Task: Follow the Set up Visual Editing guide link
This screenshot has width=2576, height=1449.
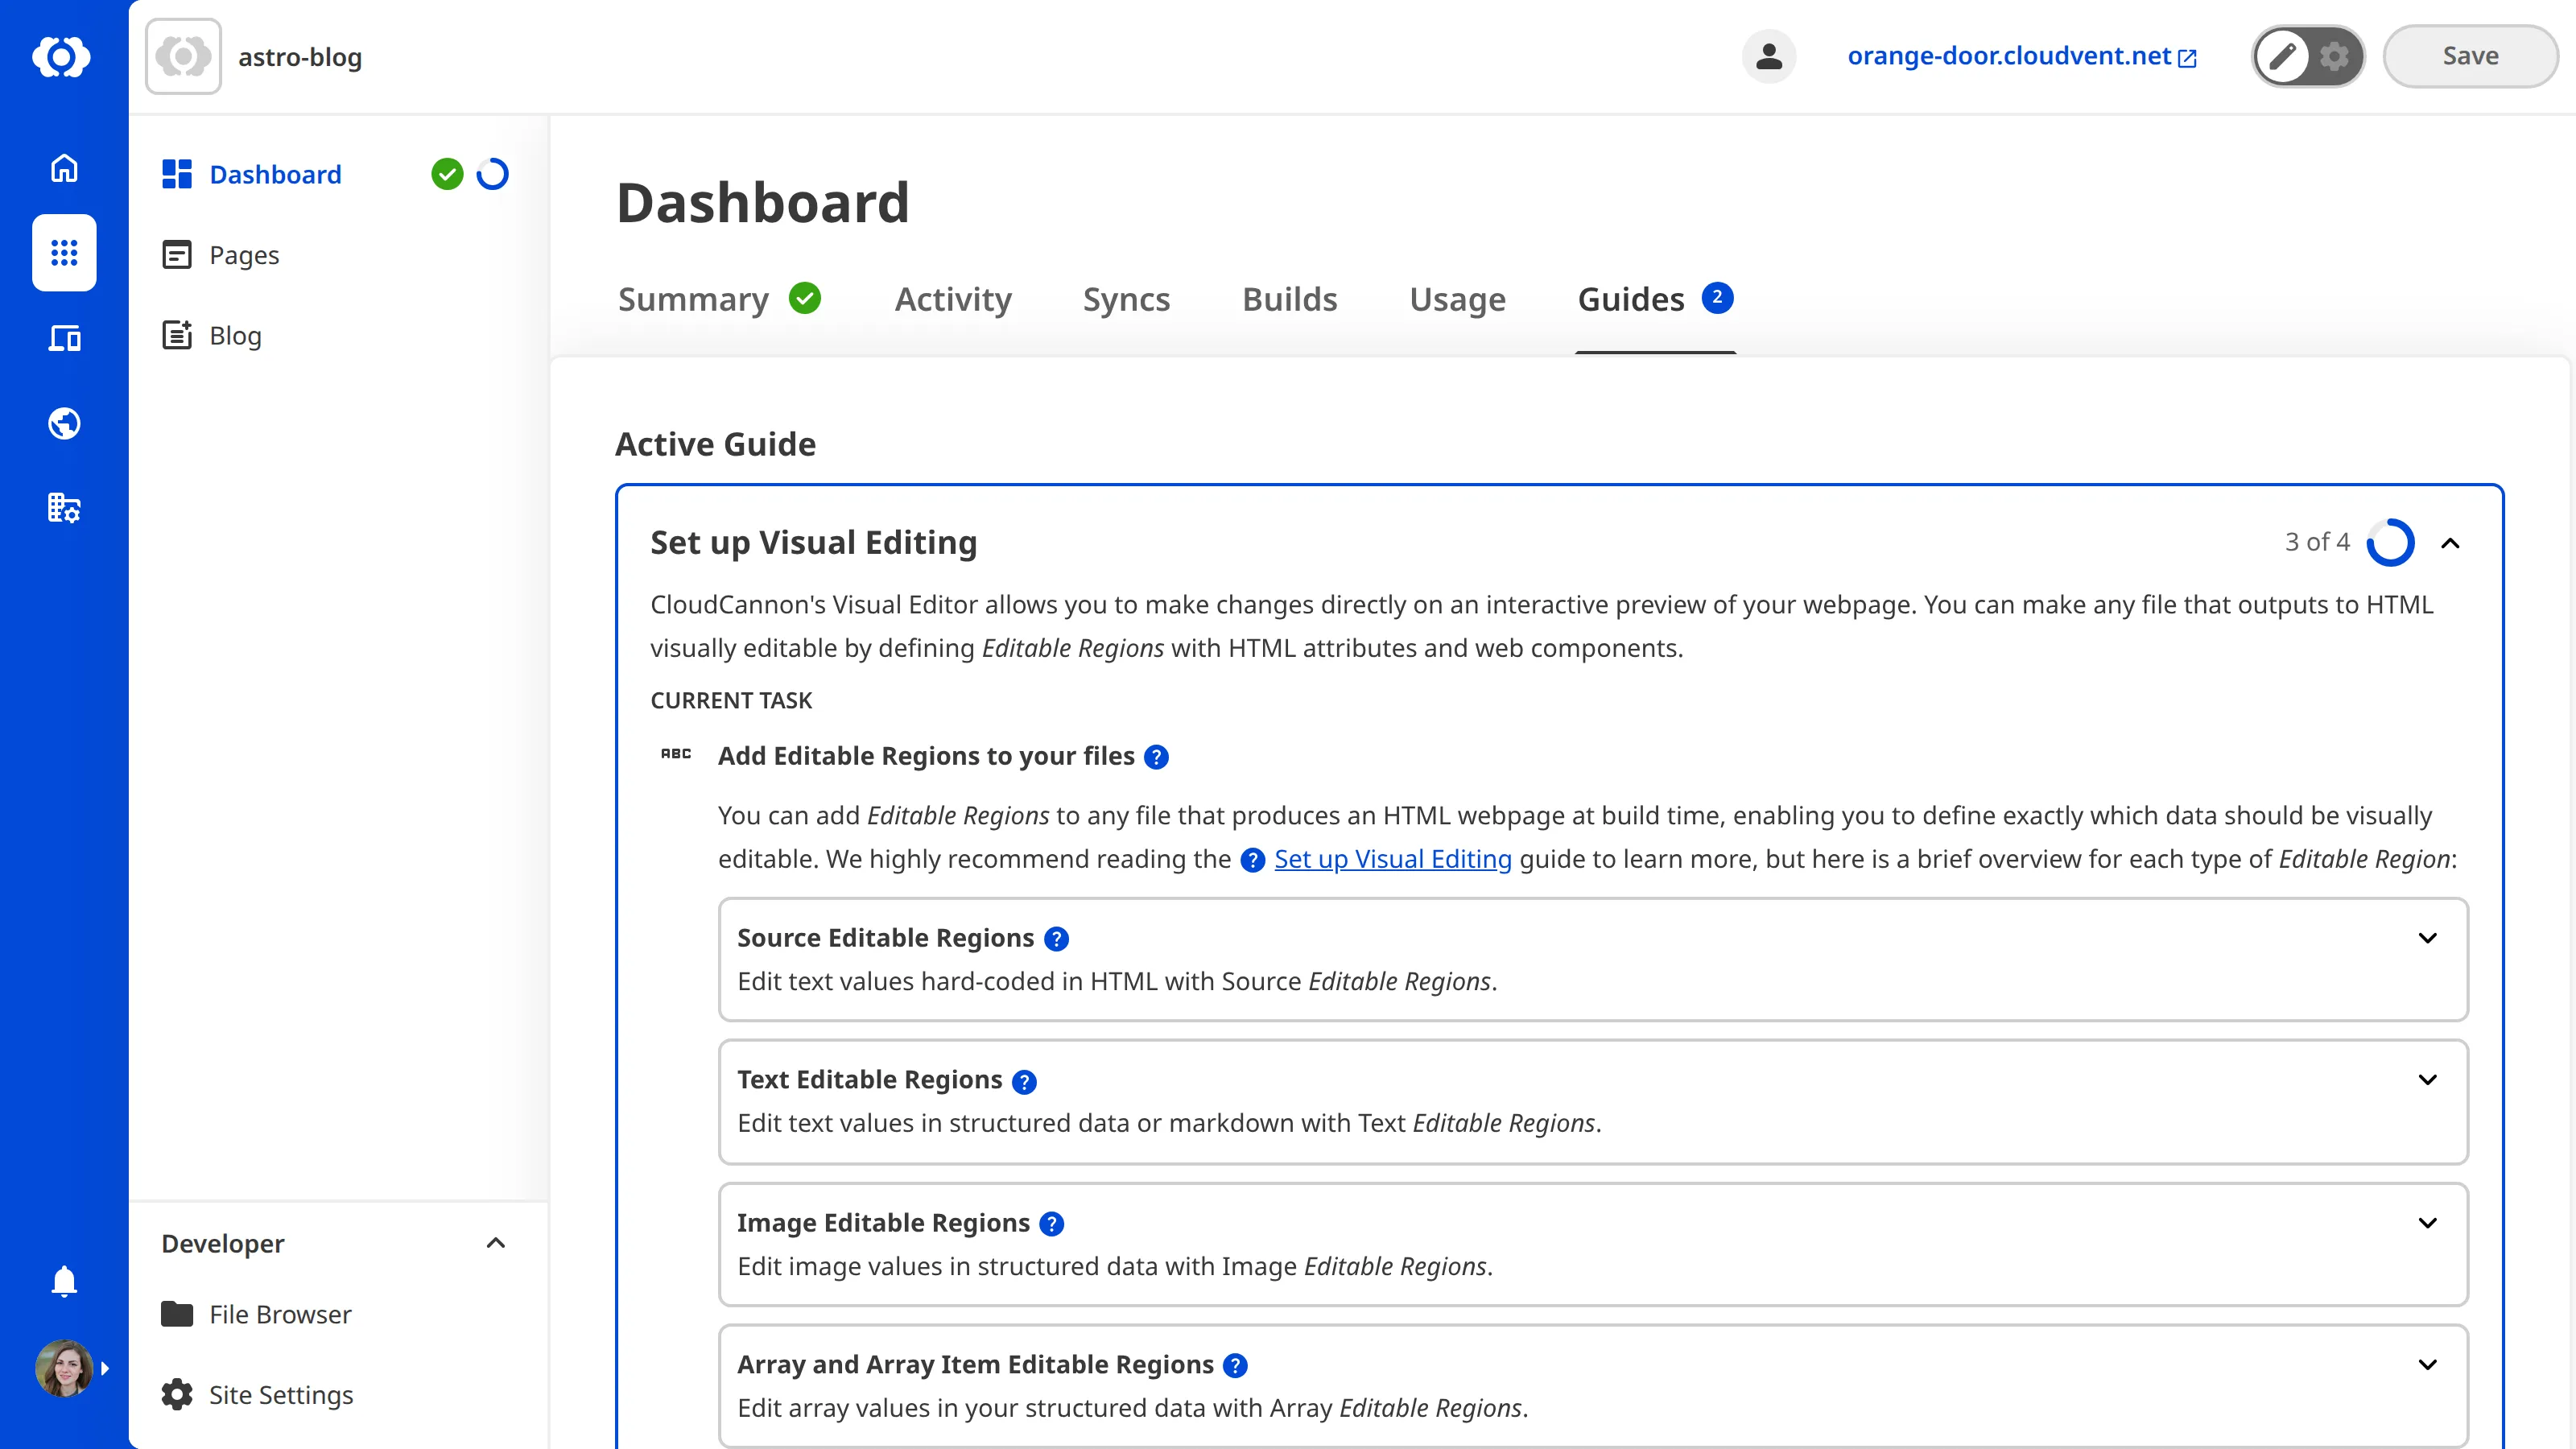Action: pos(1393,859)
